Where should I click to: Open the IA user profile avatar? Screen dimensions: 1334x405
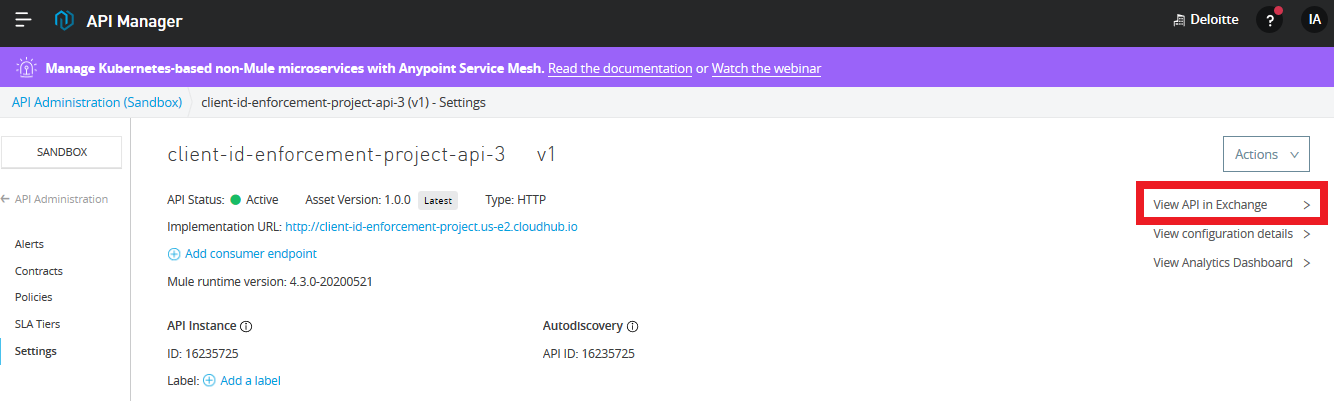[x=1313, y=20]
